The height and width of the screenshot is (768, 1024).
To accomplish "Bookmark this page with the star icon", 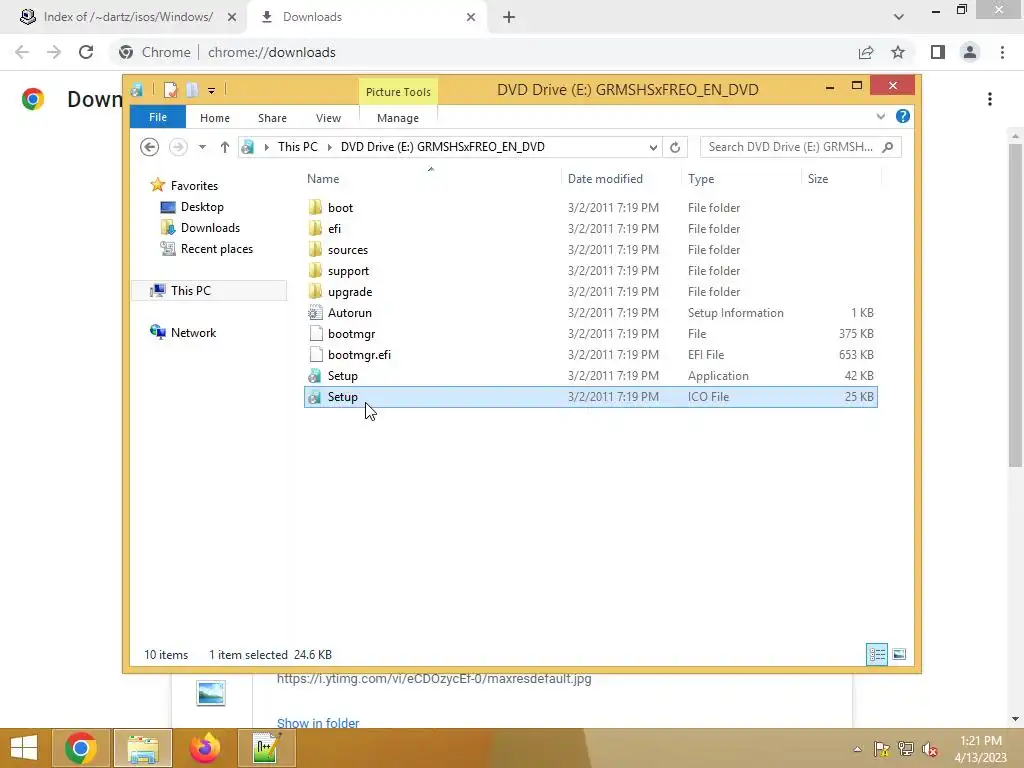I will tap(898, 52).
